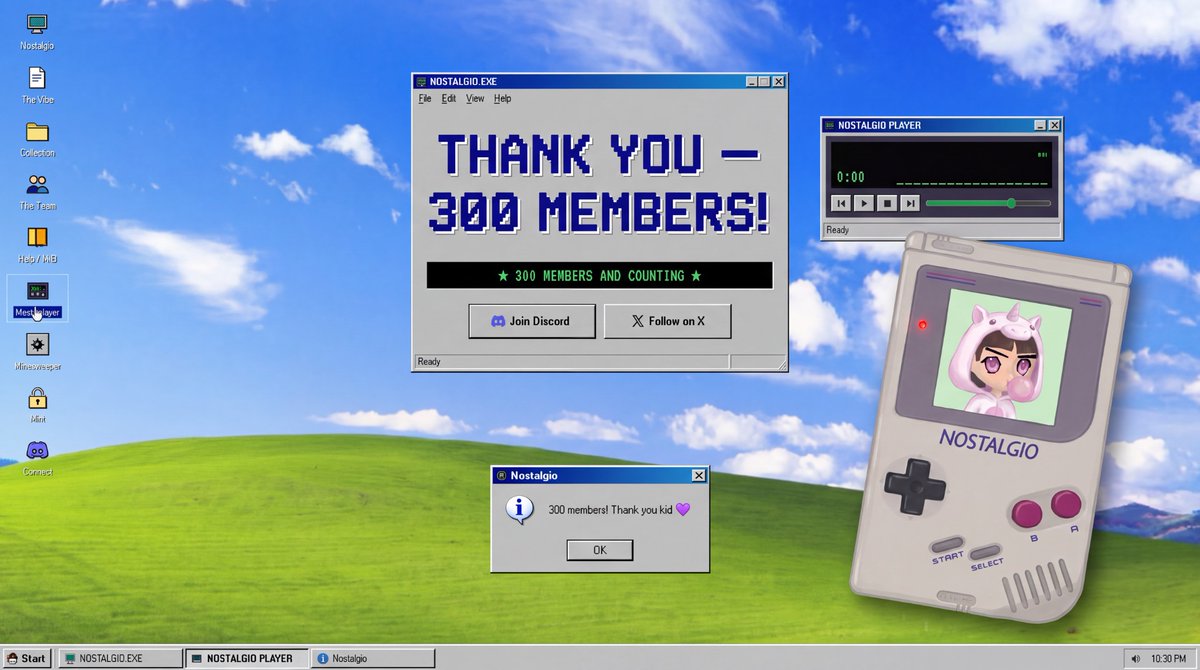Click the 10:30 PM taskbar clock
Viewport: 1200px width, 670px height.
[1167, 658]
